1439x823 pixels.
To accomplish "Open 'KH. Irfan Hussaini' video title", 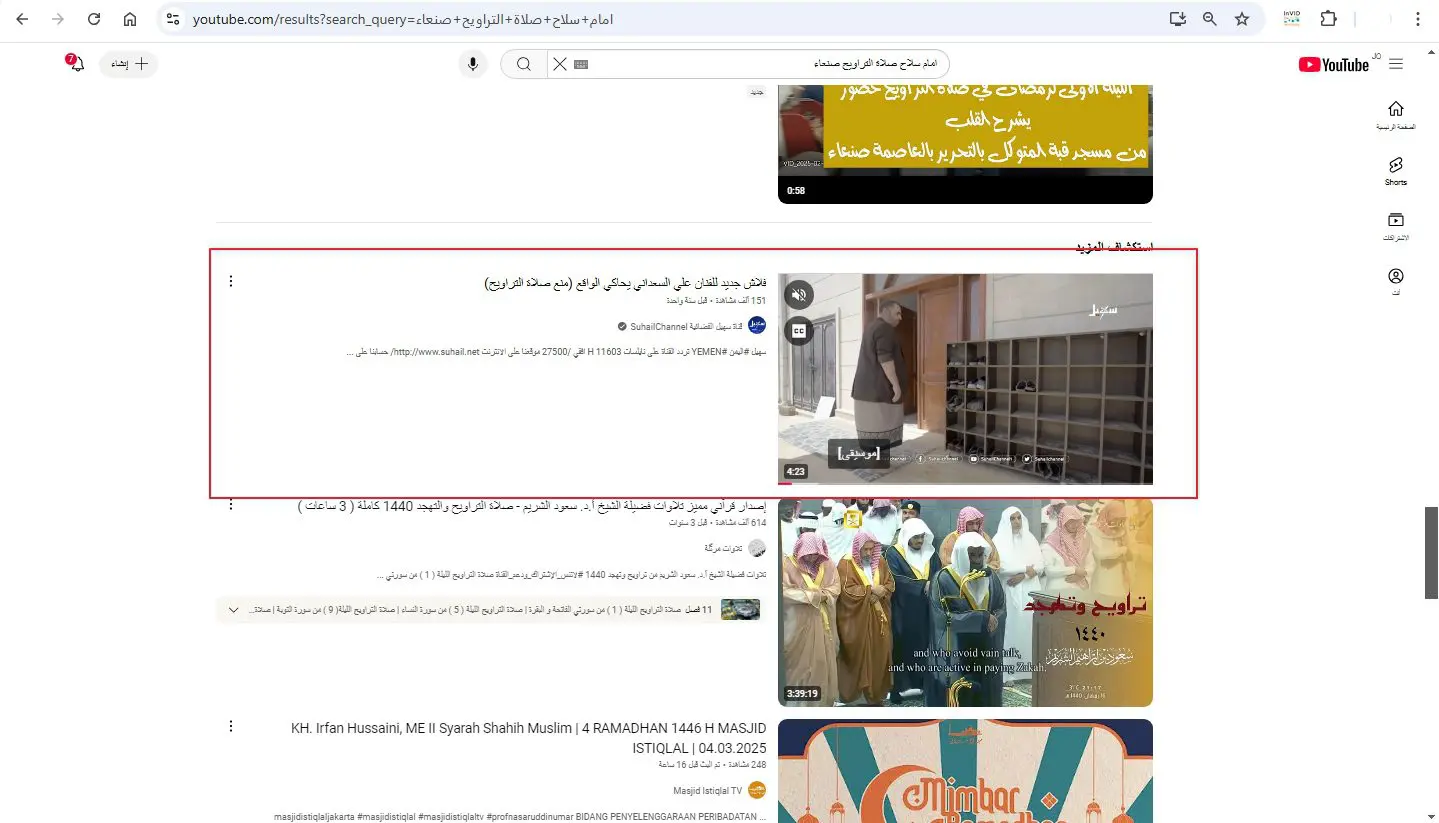I will [x=529, y=738].
